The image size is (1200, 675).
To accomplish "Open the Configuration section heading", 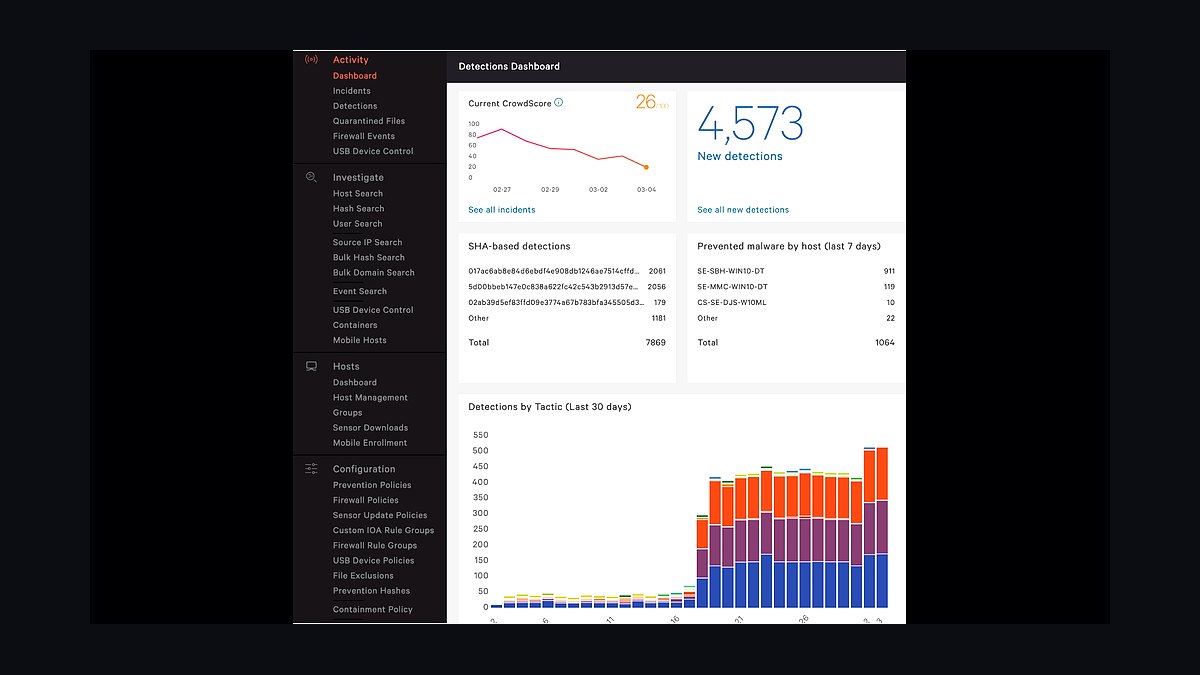I will pyautogui.click(x=364, y=469).
